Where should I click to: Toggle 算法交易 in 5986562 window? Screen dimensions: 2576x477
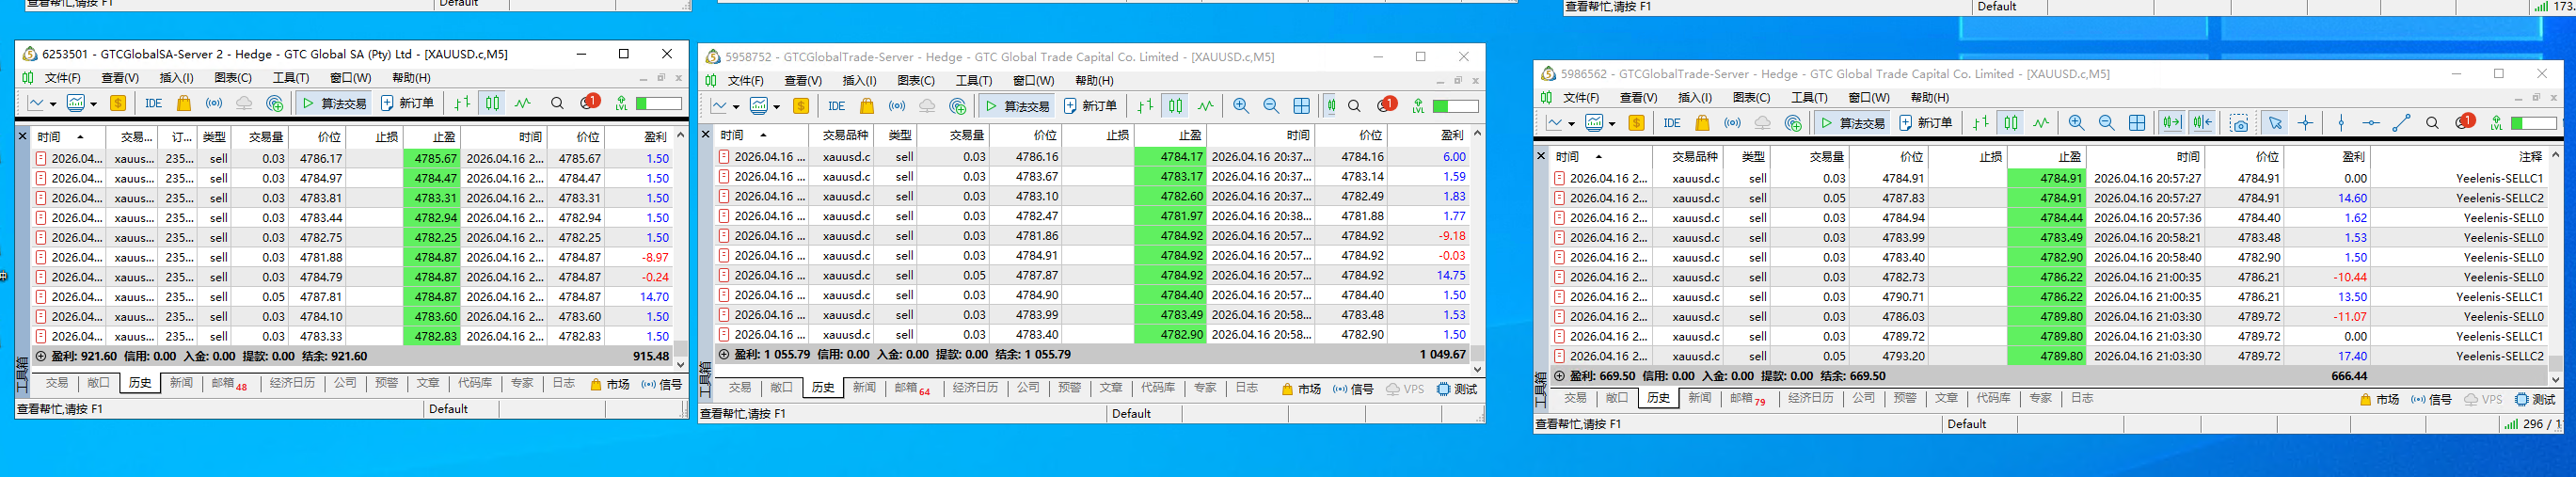pyautogui.click(x=1851, y=123)
